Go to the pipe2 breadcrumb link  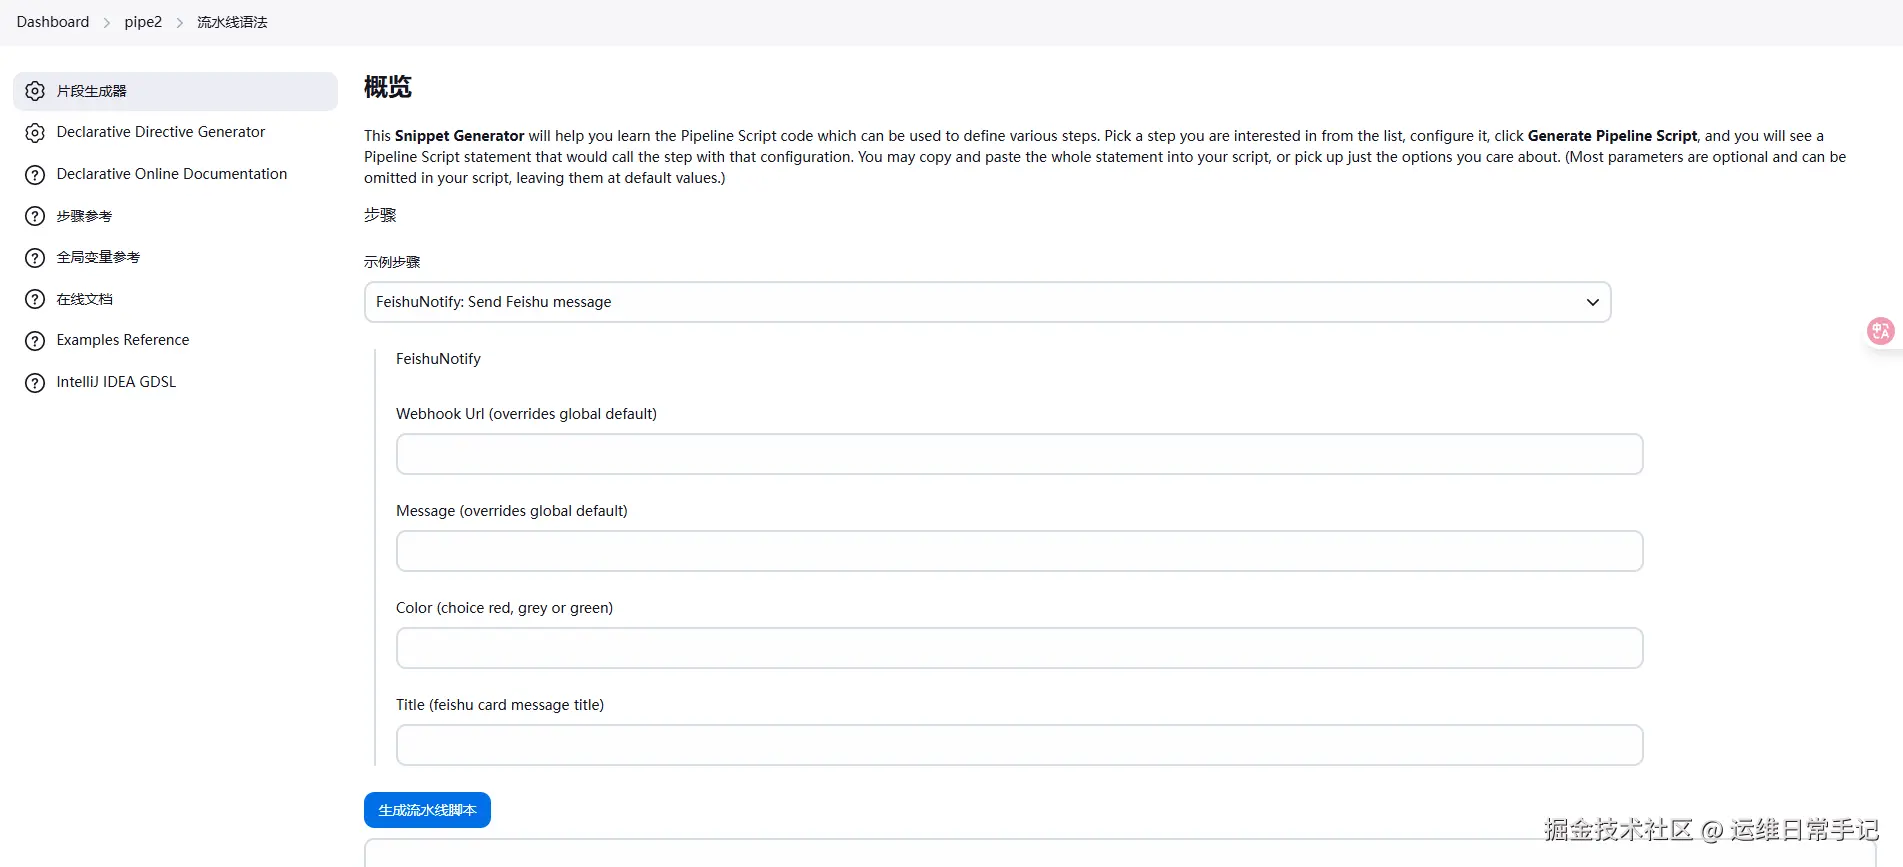(143, 22)
